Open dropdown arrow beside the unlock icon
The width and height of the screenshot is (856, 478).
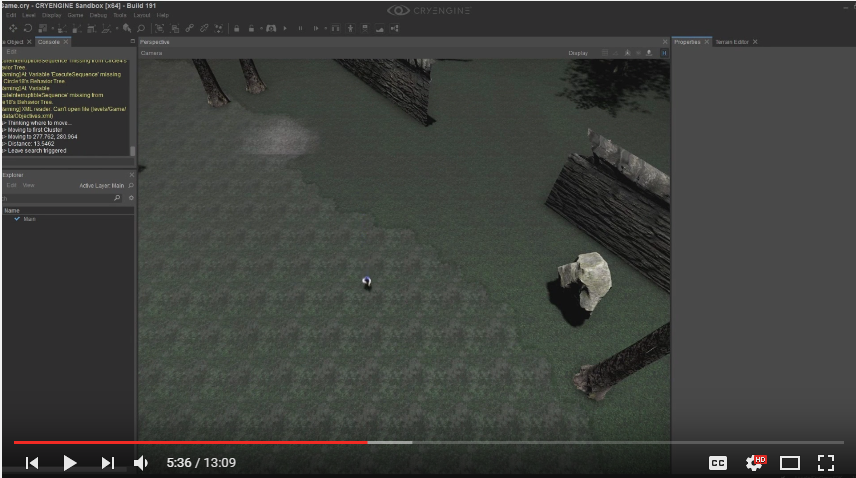261,28
